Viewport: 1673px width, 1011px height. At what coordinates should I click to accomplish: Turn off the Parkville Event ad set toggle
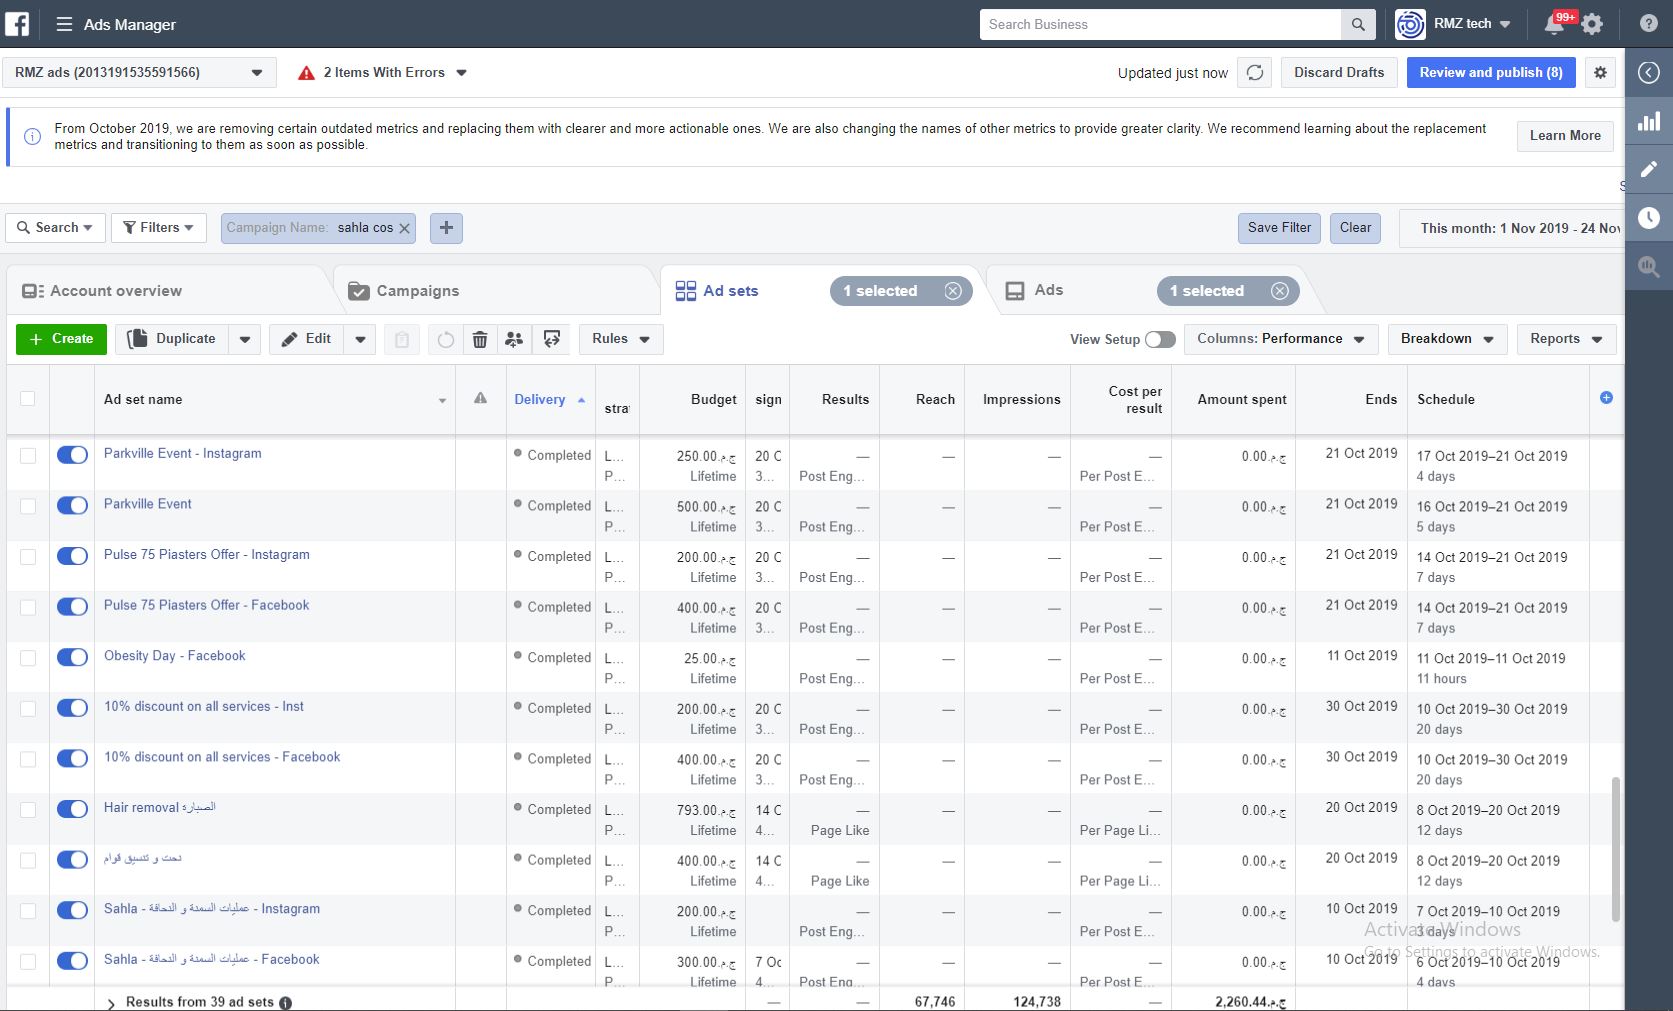(72, 506)
